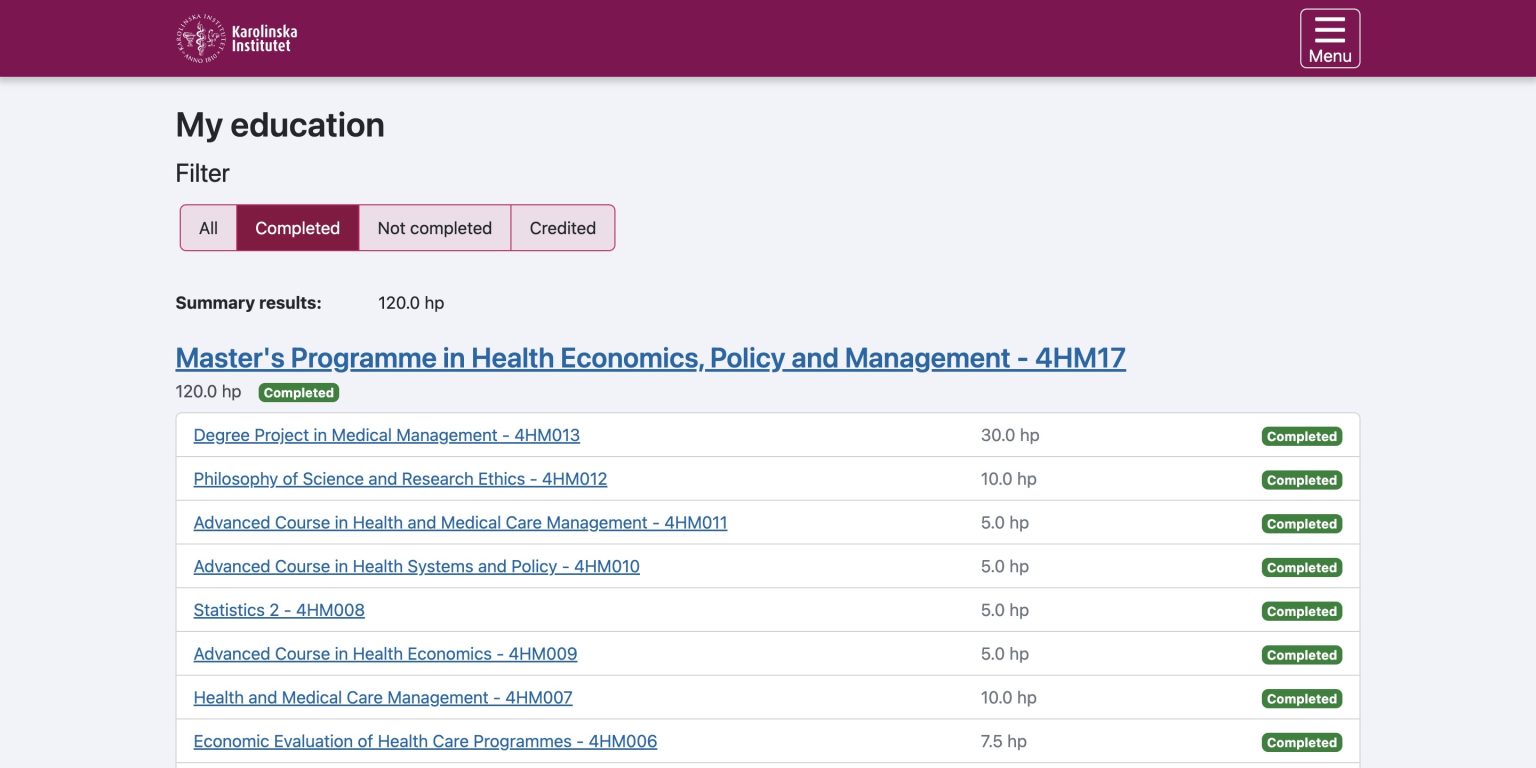Open the hamburger Menu button
The width and height of the screenshot is (1536, 768).
pos(1329,39)
